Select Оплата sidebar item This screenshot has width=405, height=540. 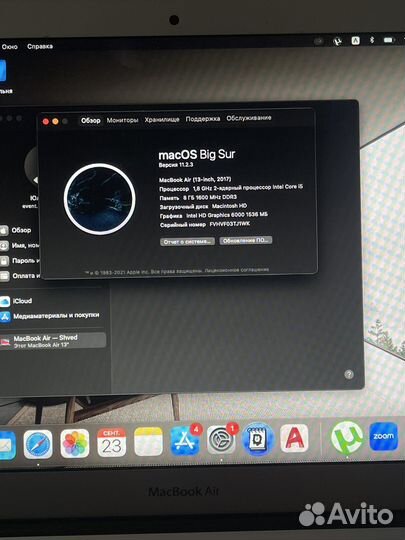tap(20, 276)
